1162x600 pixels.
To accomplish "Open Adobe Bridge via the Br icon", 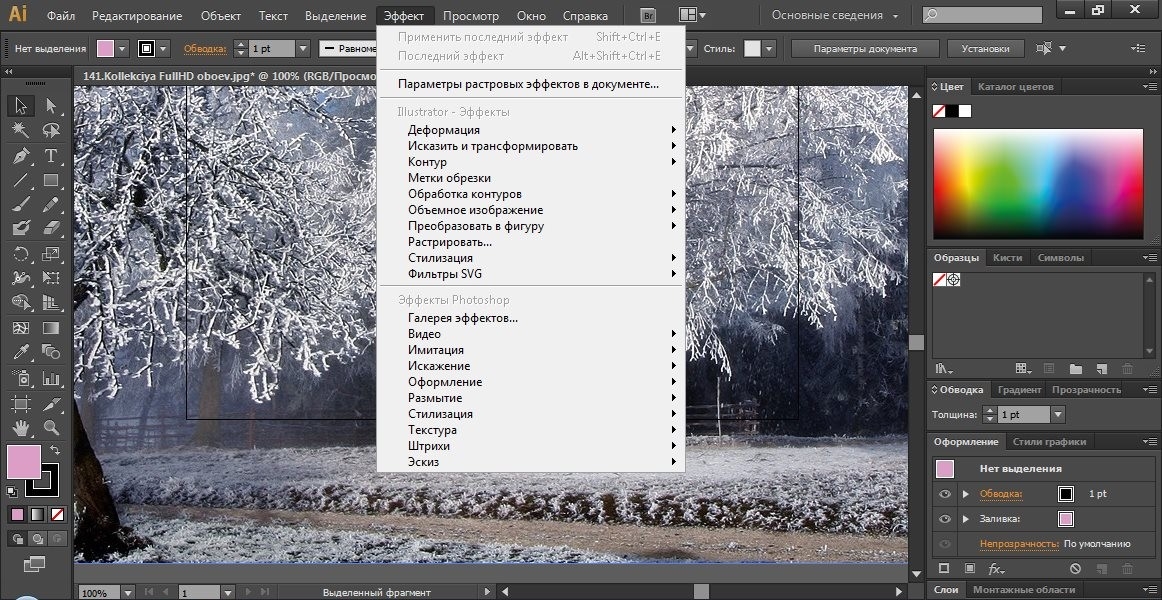I will 648,16.
